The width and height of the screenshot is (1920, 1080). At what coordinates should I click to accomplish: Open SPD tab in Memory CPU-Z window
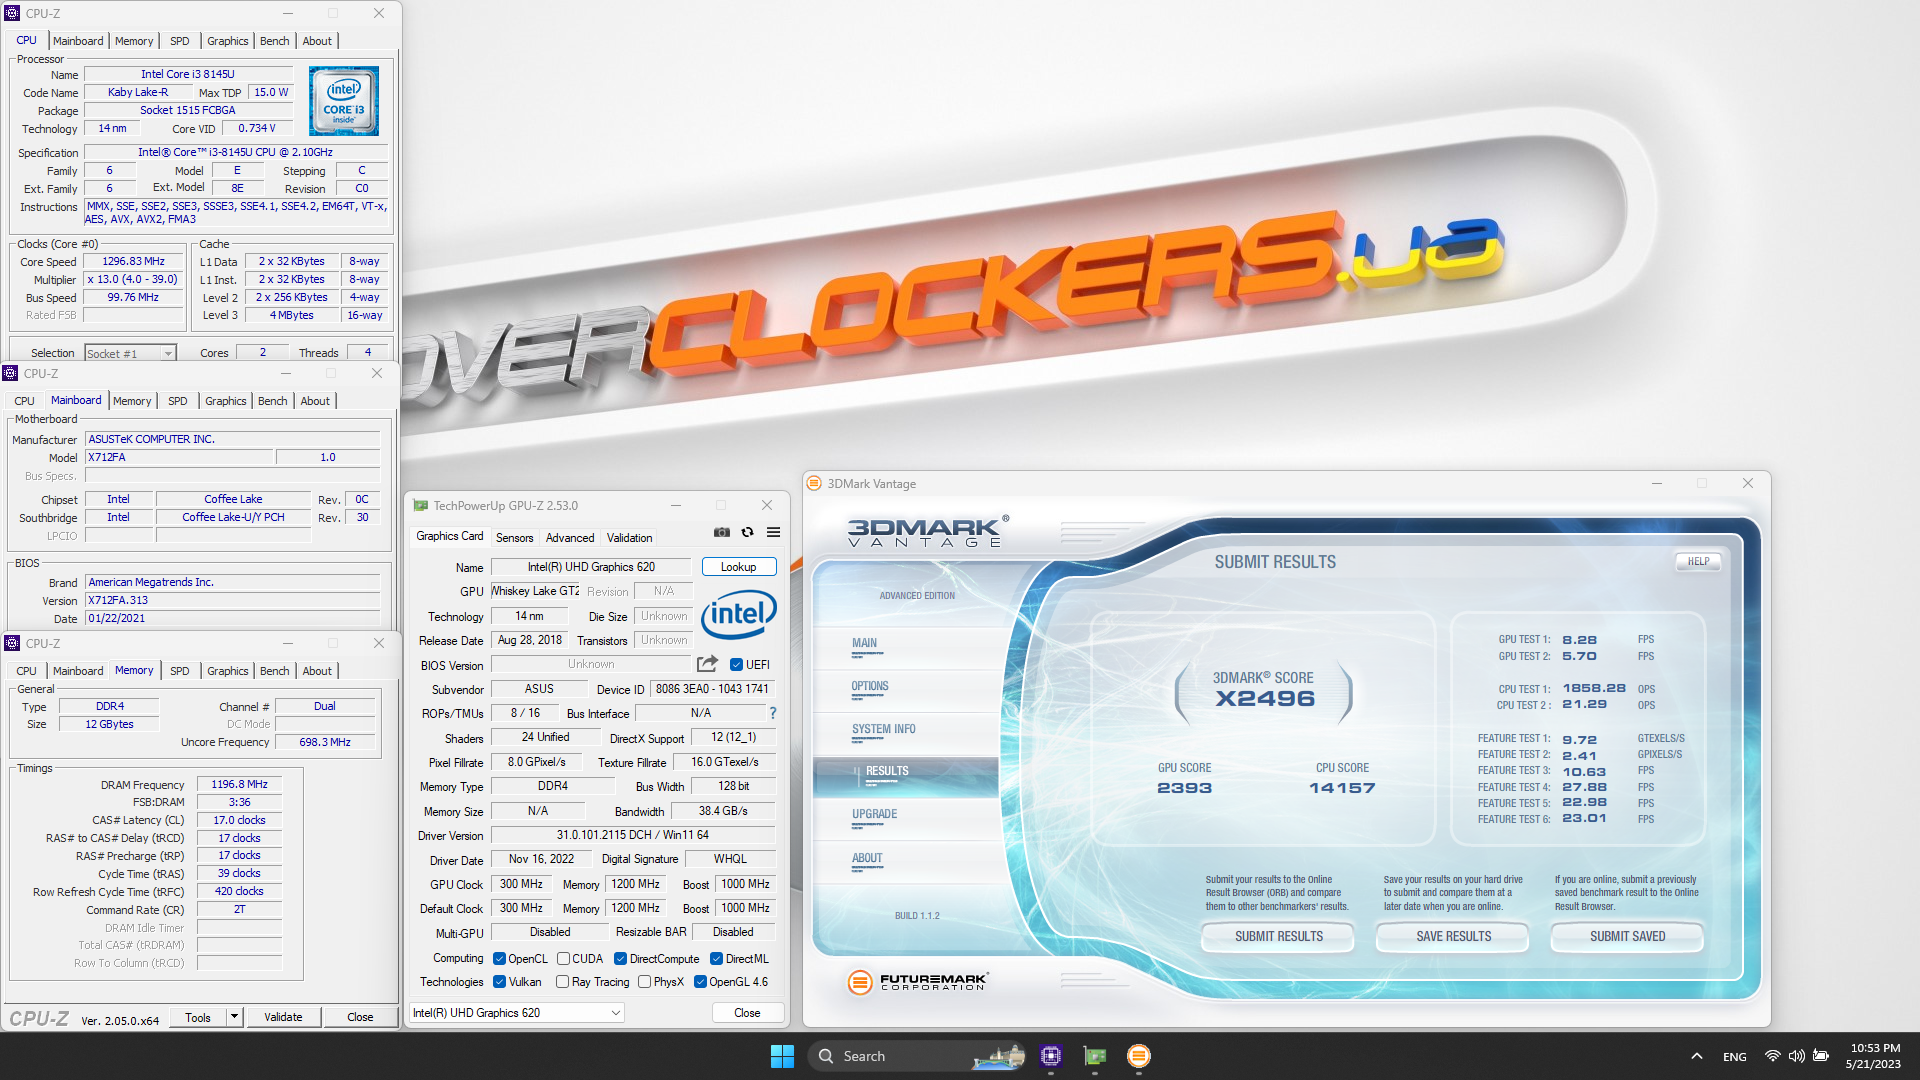pyautogui.click(x=179, y=671)
